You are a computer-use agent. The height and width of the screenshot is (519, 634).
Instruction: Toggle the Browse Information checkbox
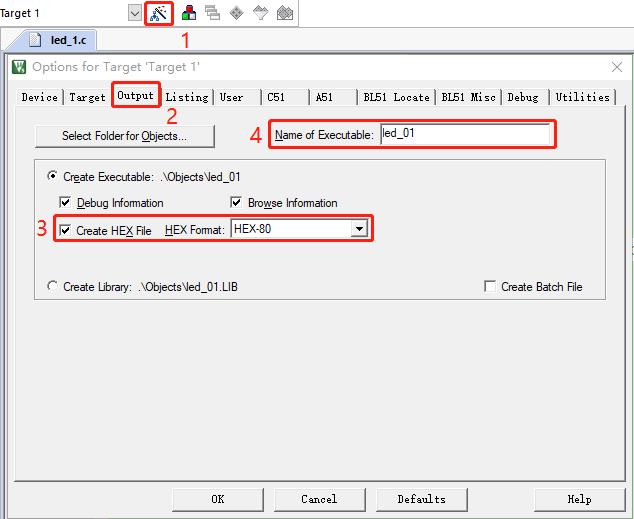pyautogui.click(x=236, y=202)
